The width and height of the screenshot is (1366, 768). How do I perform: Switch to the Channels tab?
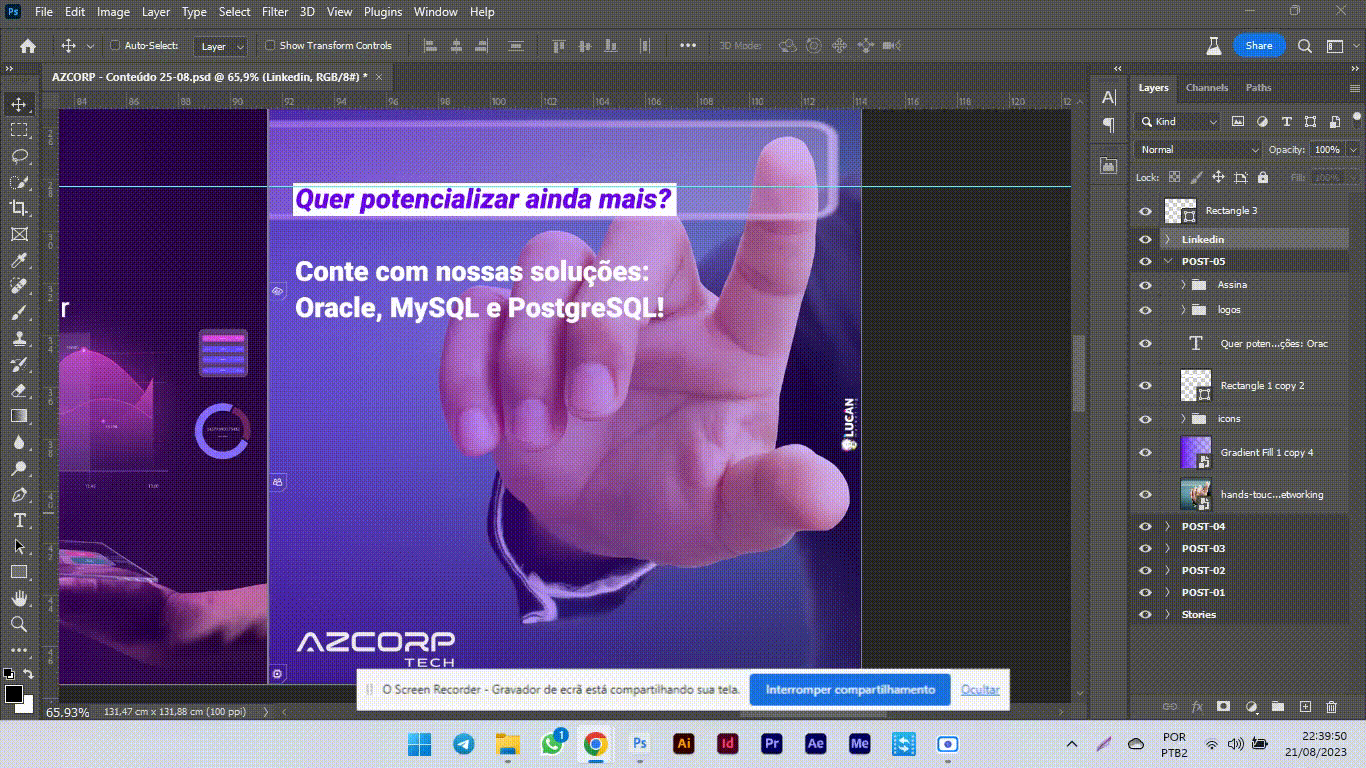coord(1206,88)
